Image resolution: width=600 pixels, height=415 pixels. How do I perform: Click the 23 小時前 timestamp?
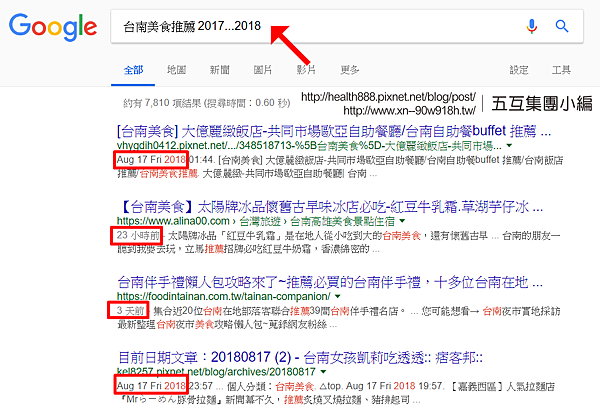[x=138, y=235]
